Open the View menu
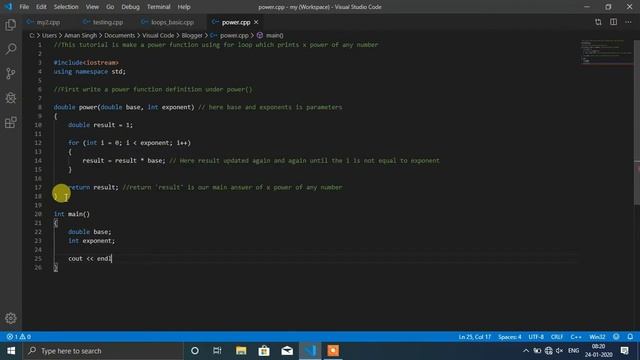This screenshot has height=360, width=640. pos(92,7)
